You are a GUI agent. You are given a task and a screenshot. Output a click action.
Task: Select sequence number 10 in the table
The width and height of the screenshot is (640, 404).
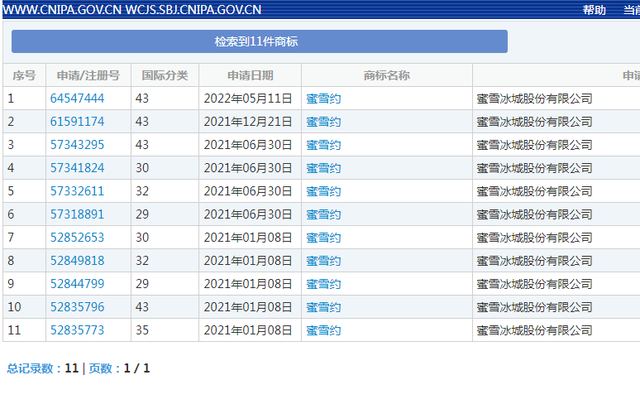(14, 307)
